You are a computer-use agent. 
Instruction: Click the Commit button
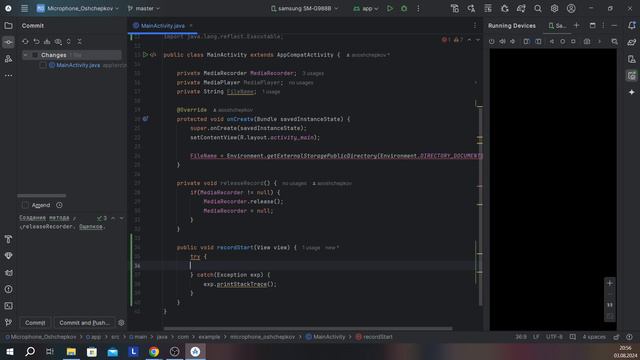point(35,322)
